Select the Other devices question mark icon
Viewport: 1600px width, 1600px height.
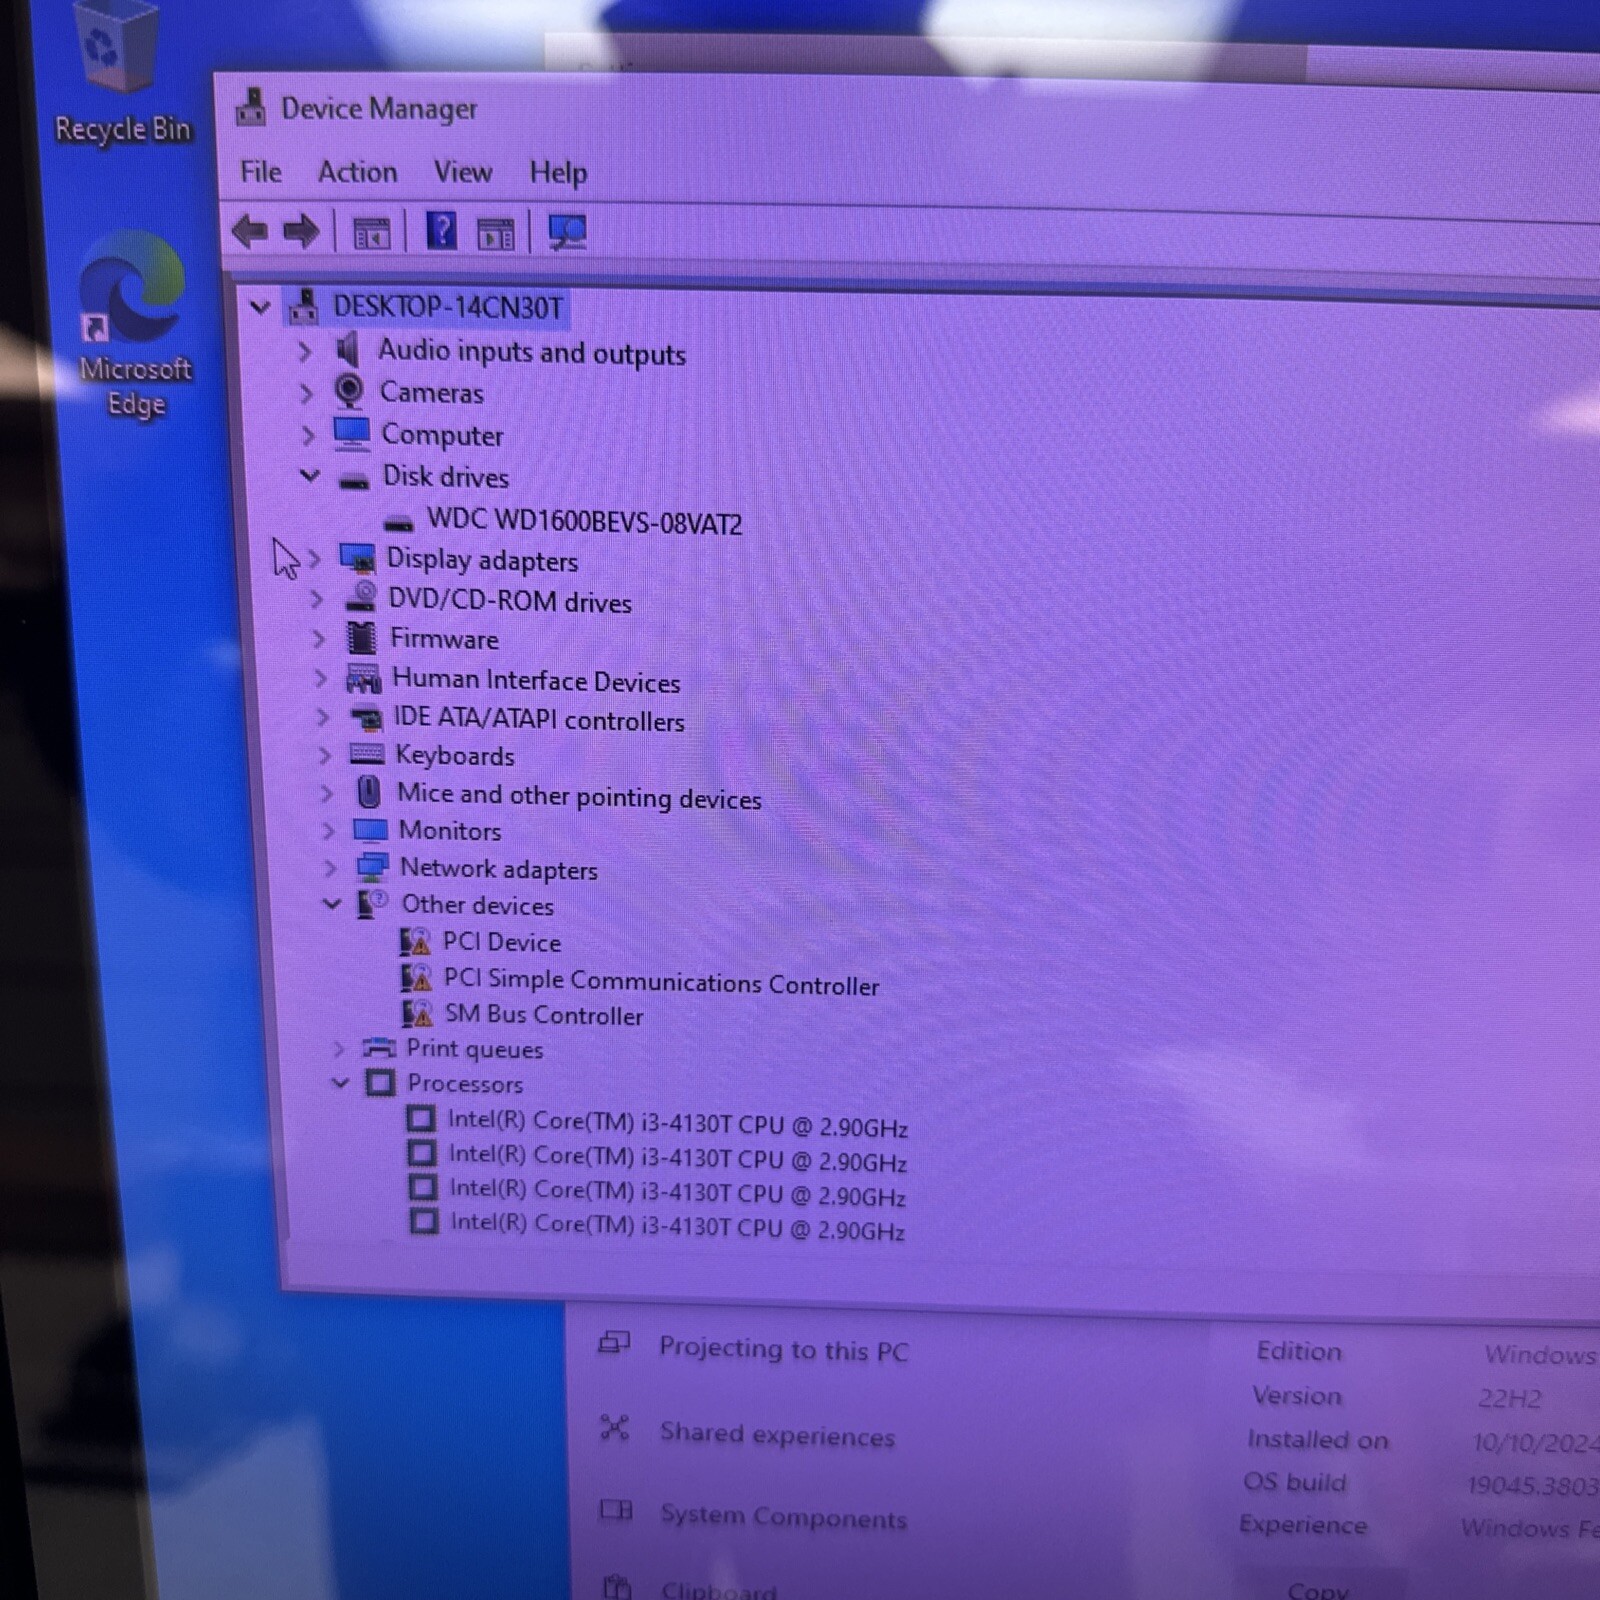(x=373, y=904)
